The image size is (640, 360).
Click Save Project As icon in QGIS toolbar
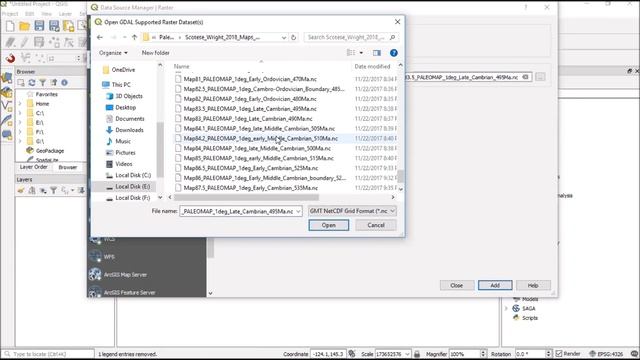(54, 26)
